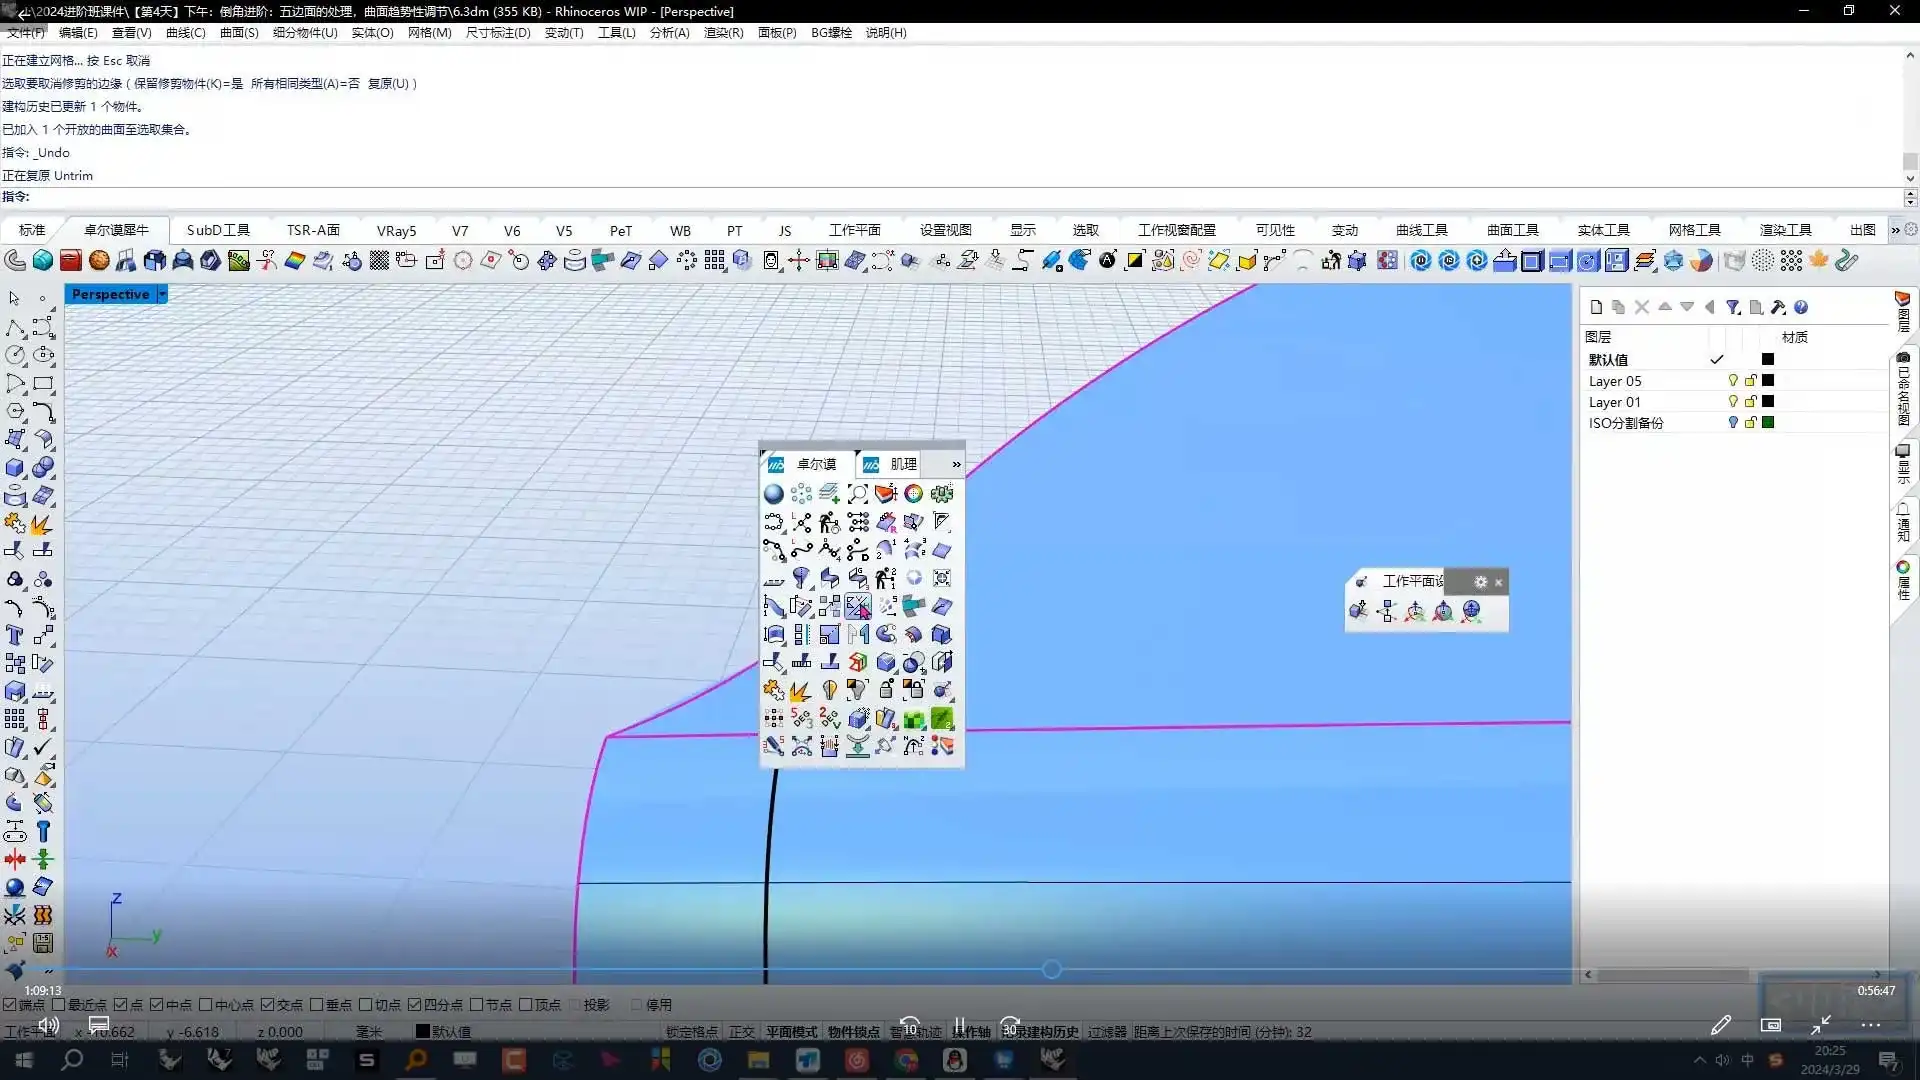The height and width of the screenshot is (1080, 1920).
Task: Select the pointer arrow tool in left sidebar
Action: 14,299
